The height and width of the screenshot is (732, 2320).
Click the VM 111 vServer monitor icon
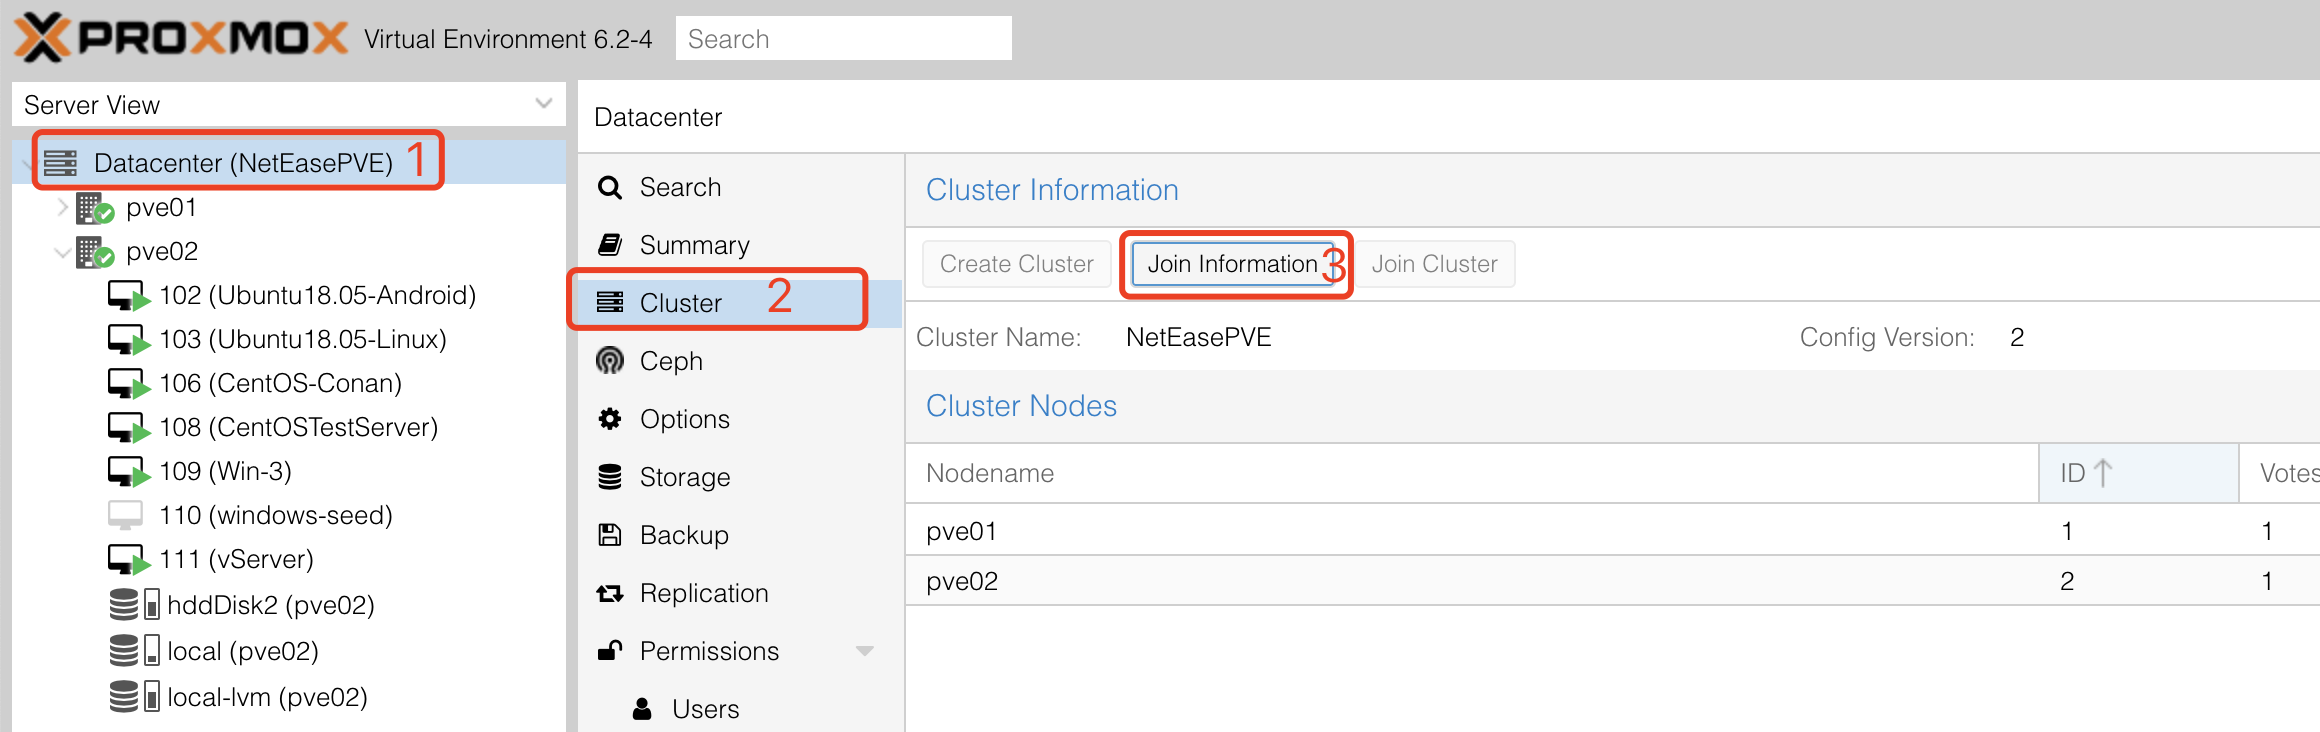[x=129, y=560]
